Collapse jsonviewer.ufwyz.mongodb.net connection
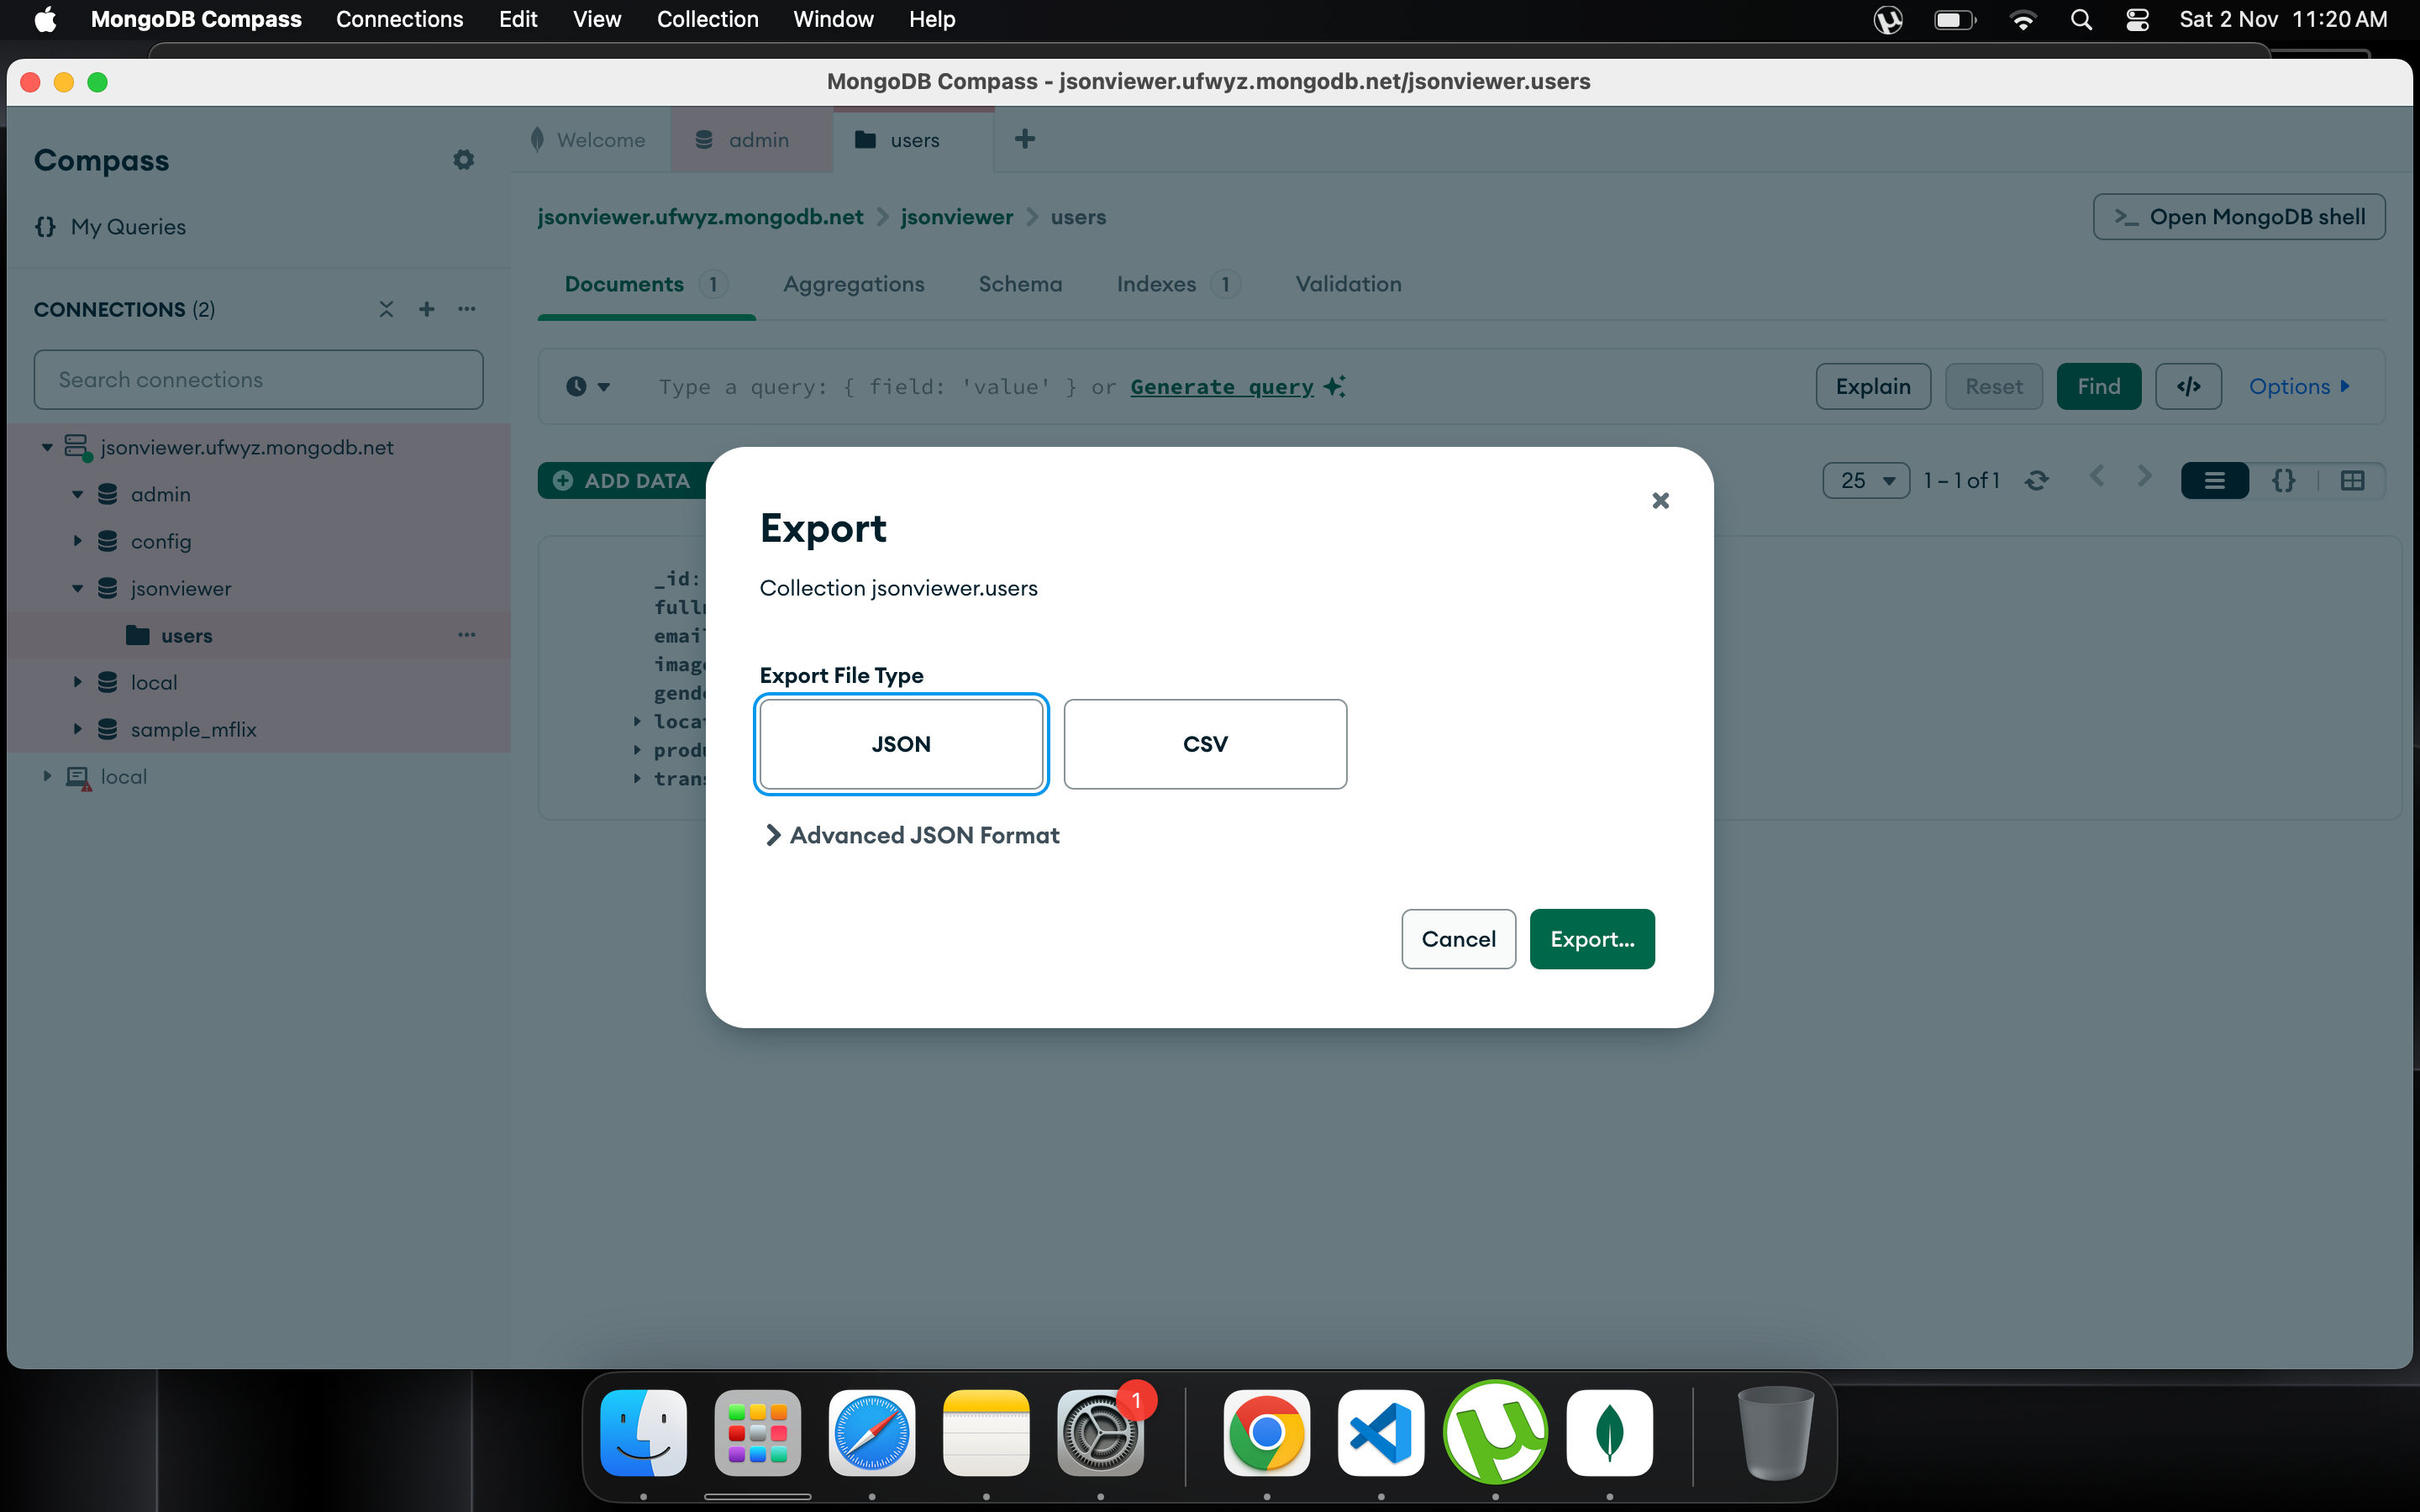2420x1512 pixels. 46,447
